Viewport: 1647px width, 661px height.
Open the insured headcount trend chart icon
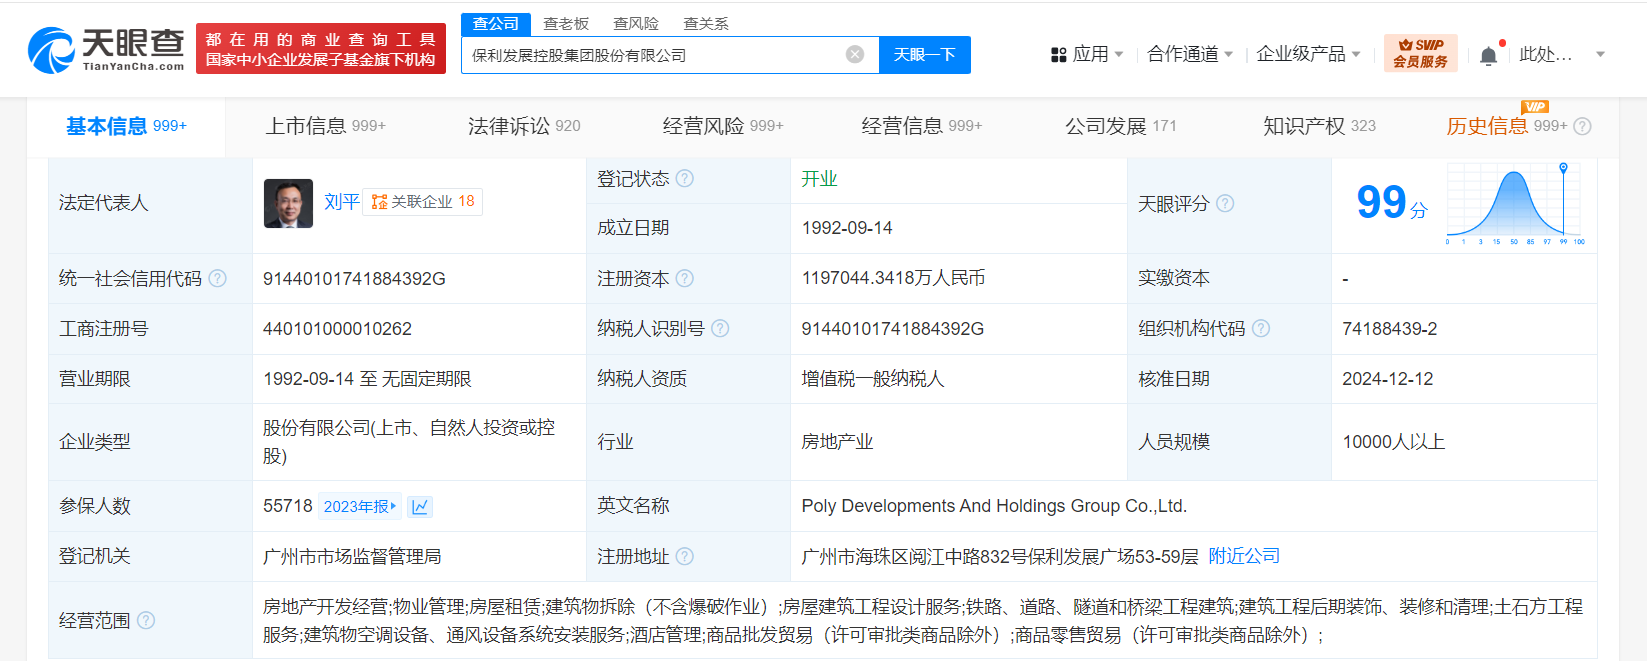click(x=420, y=507)
